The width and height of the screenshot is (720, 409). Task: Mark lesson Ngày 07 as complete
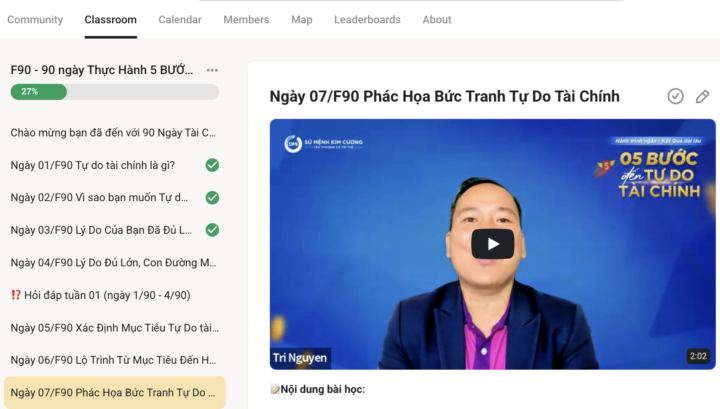[675, 96]
